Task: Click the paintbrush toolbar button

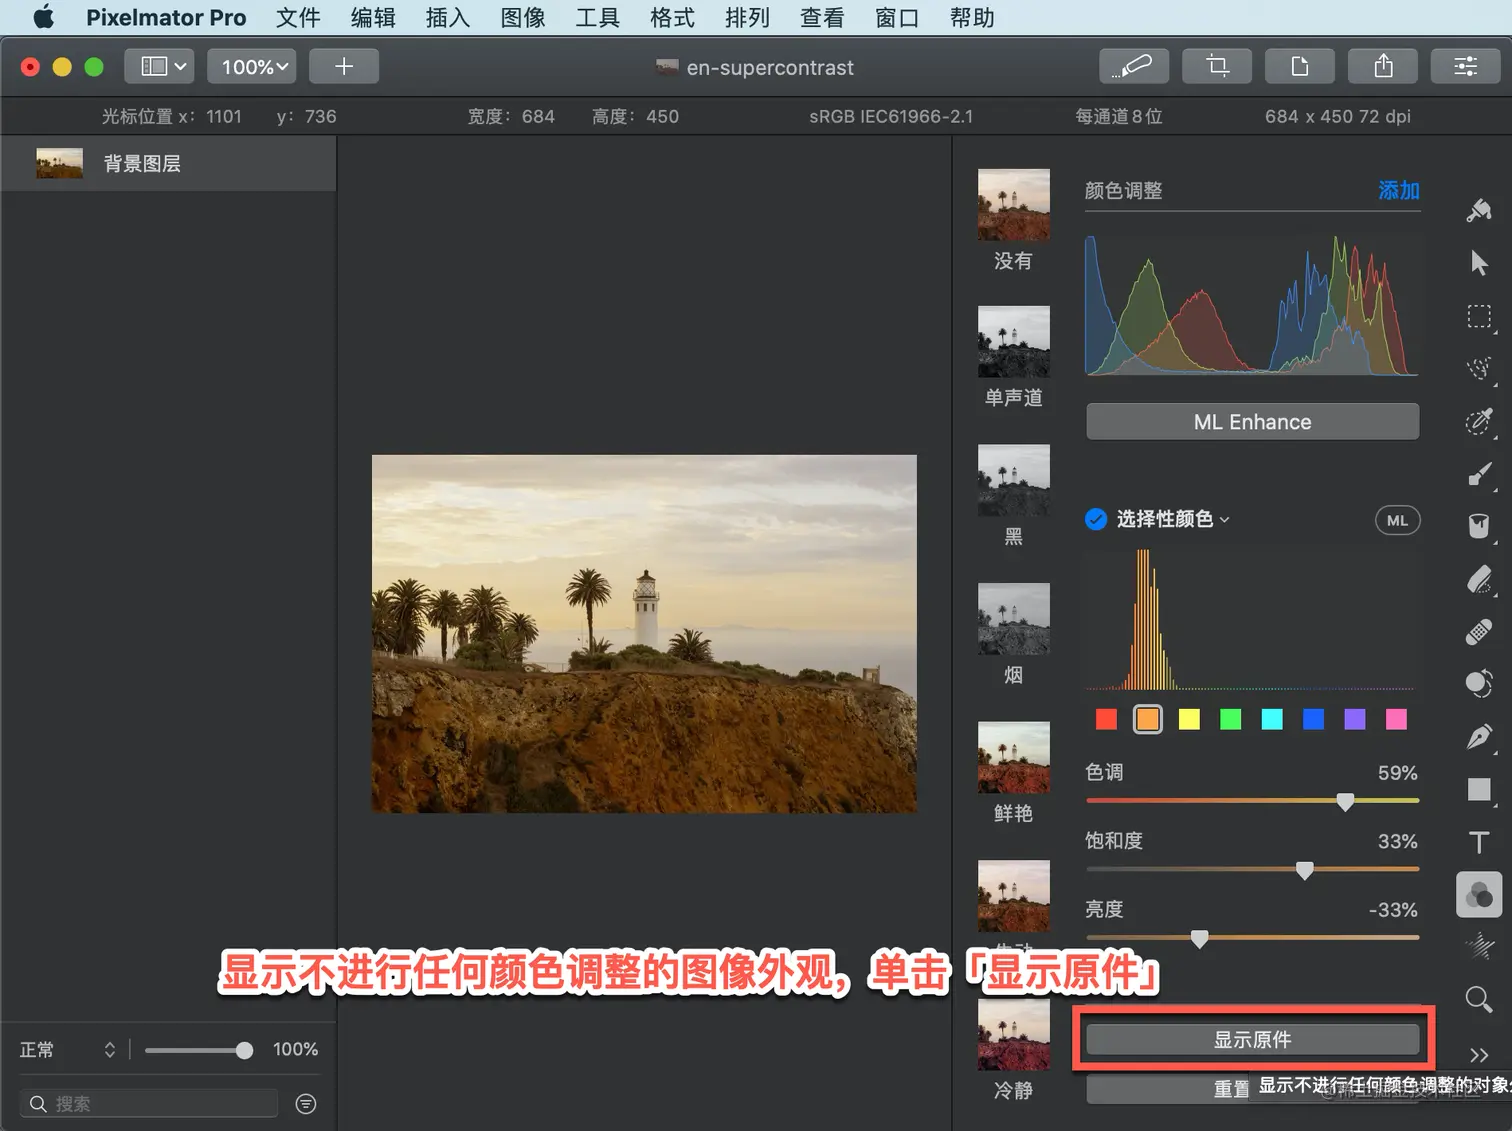Action: pyautogui.click(x=1133, y=66)
